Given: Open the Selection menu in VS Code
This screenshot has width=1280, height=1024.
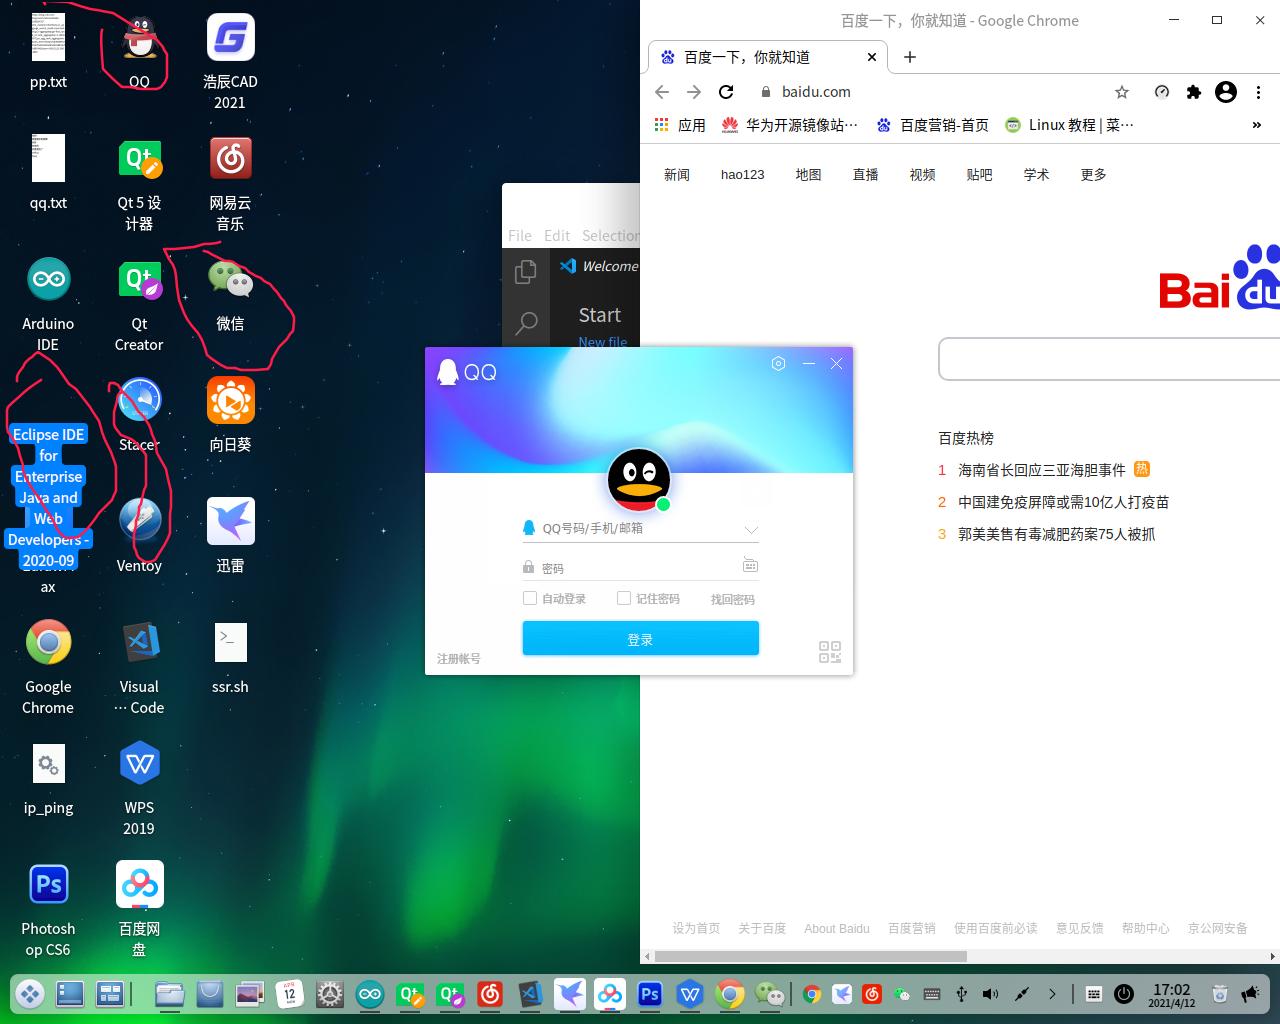Looking at the screenshot, I should point(611,236).
